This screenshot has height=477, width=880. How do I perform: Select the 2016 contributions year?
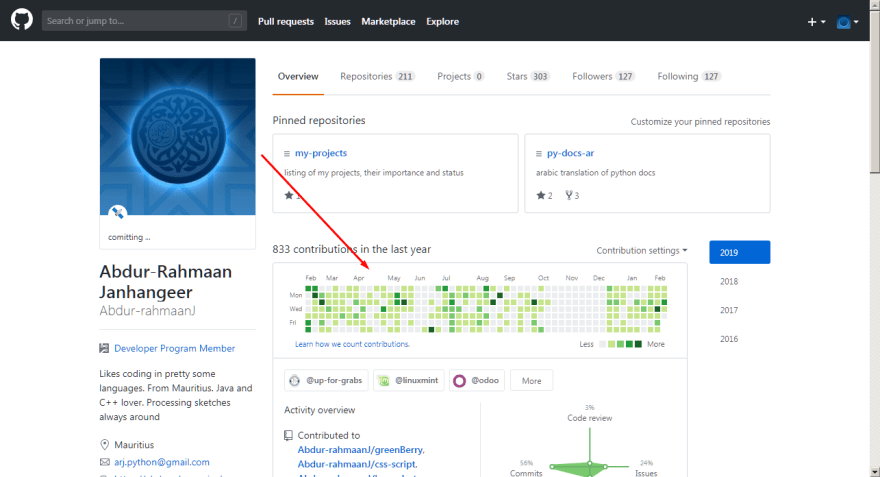(x=729, y=338)
